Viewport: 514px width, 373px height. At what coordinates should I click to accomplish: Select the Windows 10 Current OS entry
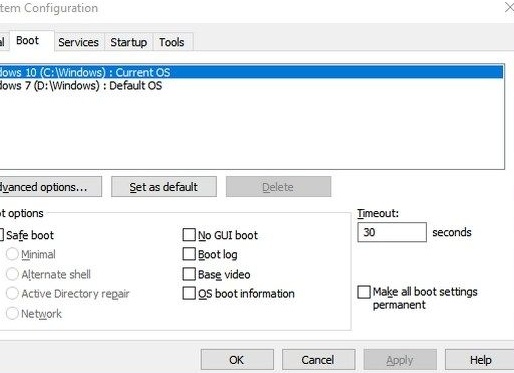[x=251, y=72]
